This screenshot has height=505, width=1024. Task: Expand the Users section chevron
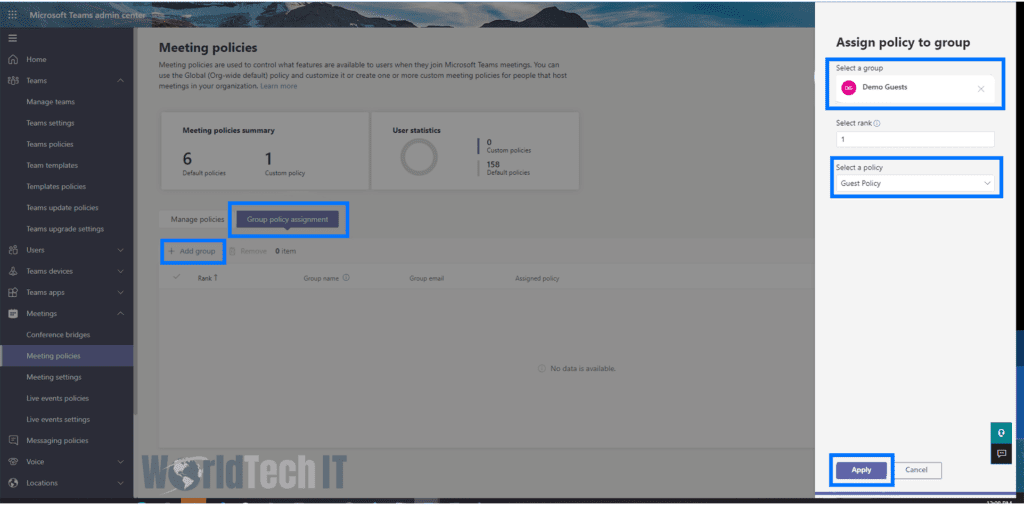(120, 250)
